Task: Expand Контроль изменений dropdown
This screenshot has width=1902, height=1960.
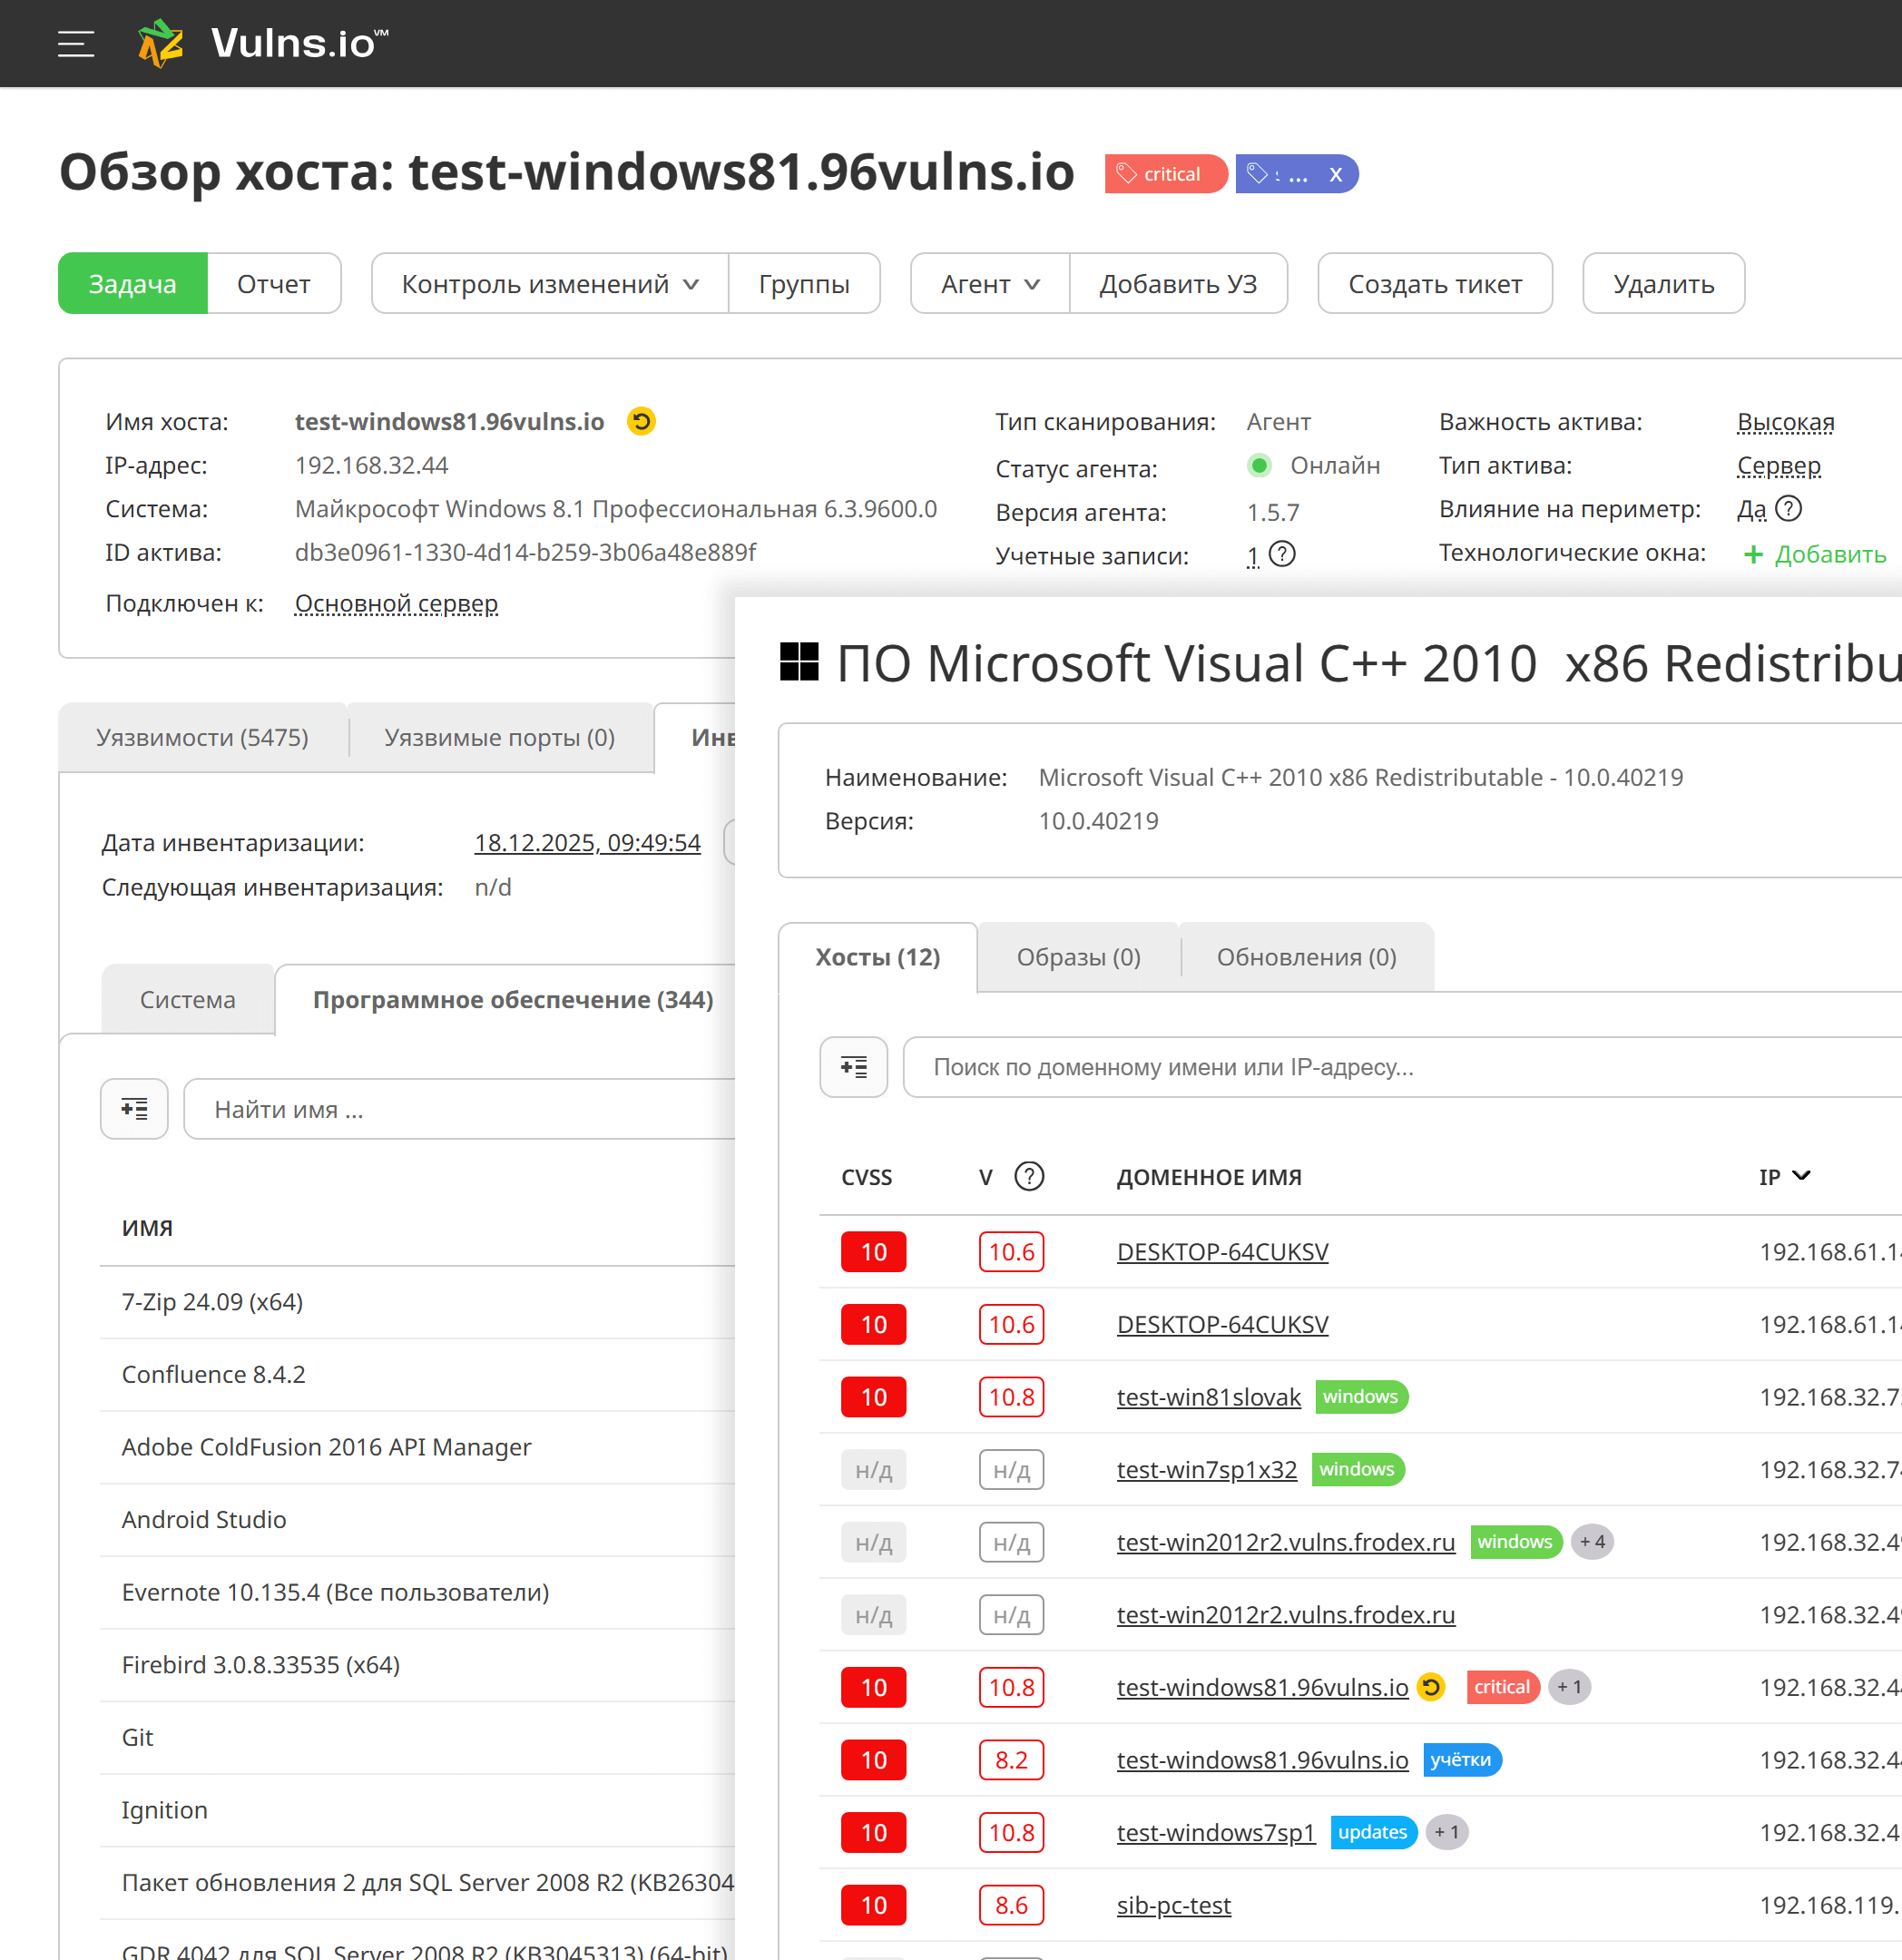Action: (x=549, y=284)
